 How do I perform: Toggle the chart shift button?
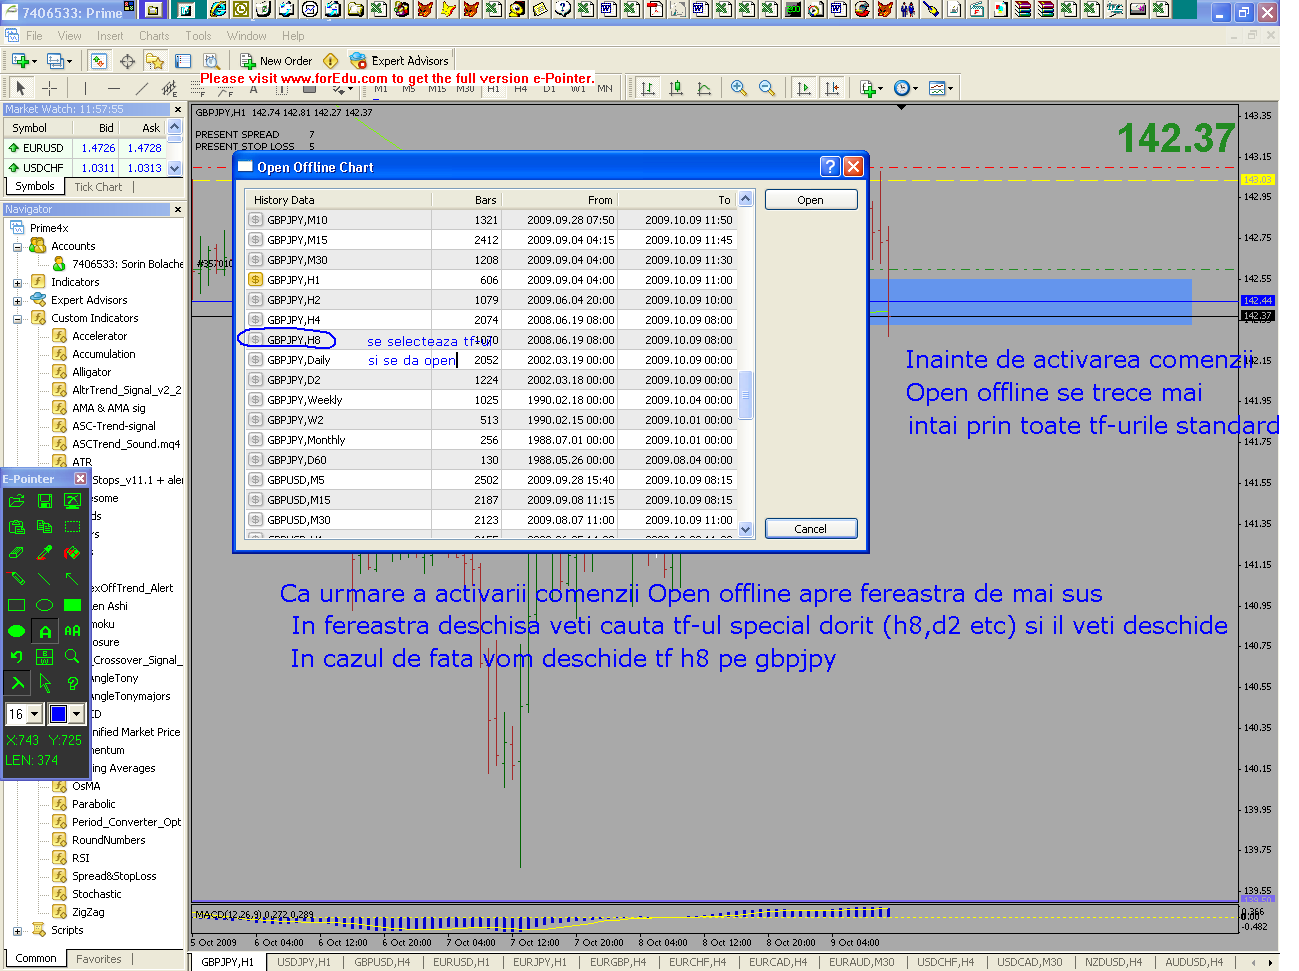click(832, 88)
